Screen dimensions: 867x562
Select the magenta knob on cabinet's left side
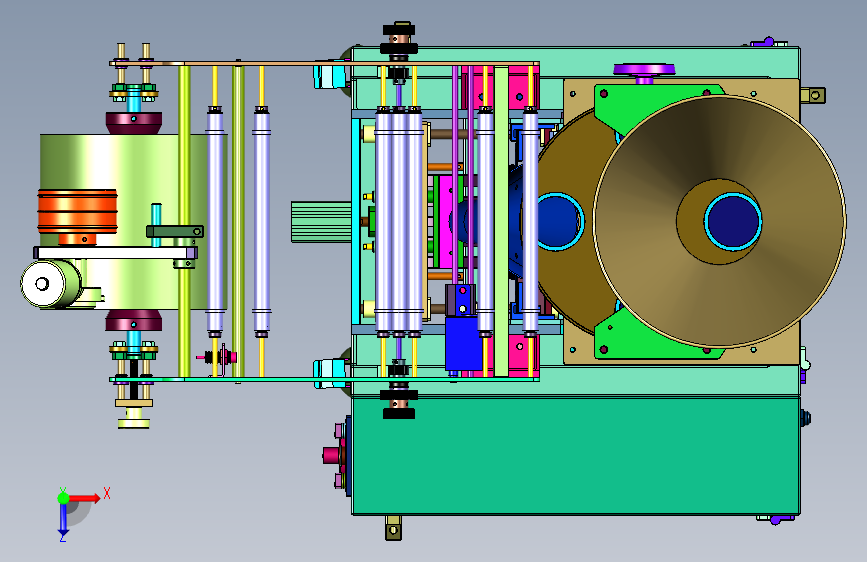[332, 456]
